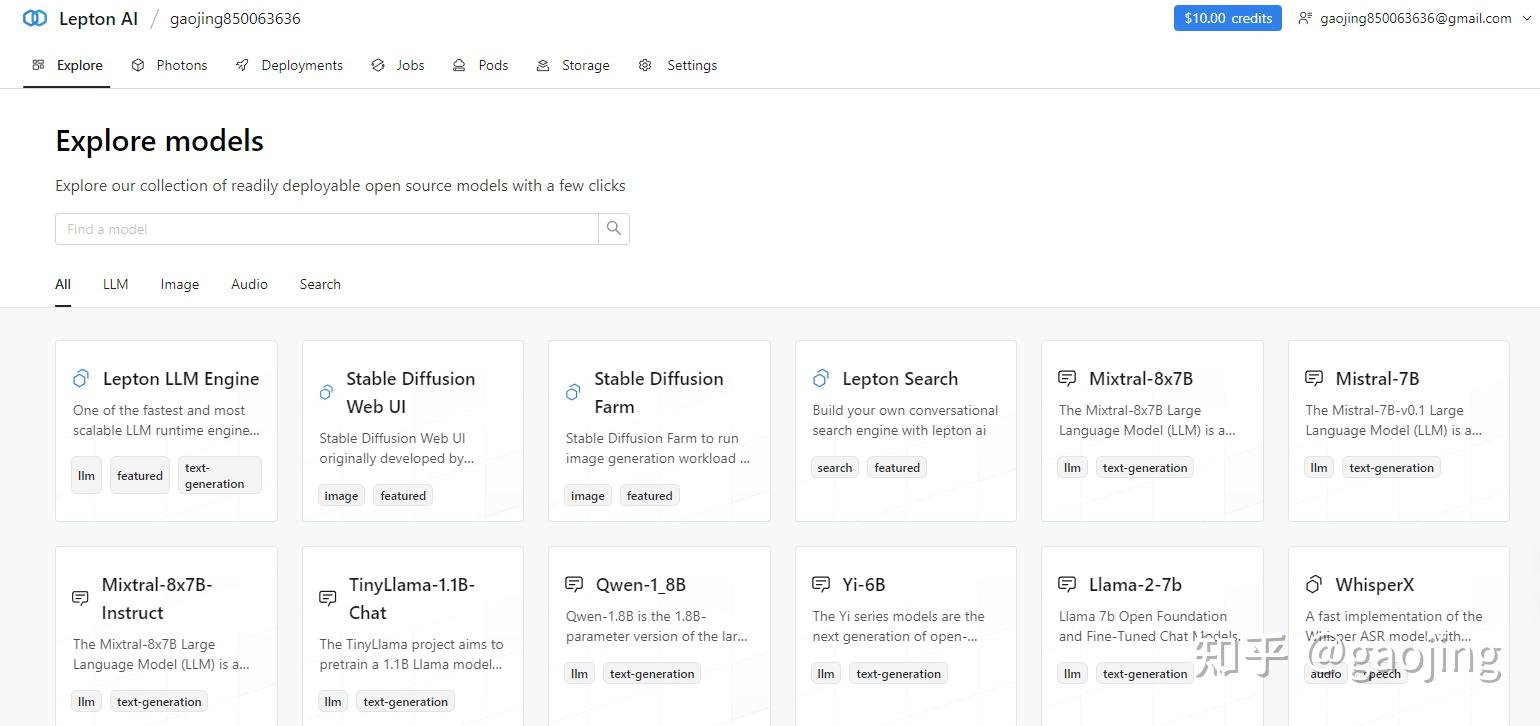Open the gaojing850063636 workspace selector

click(x=235, y=18)
